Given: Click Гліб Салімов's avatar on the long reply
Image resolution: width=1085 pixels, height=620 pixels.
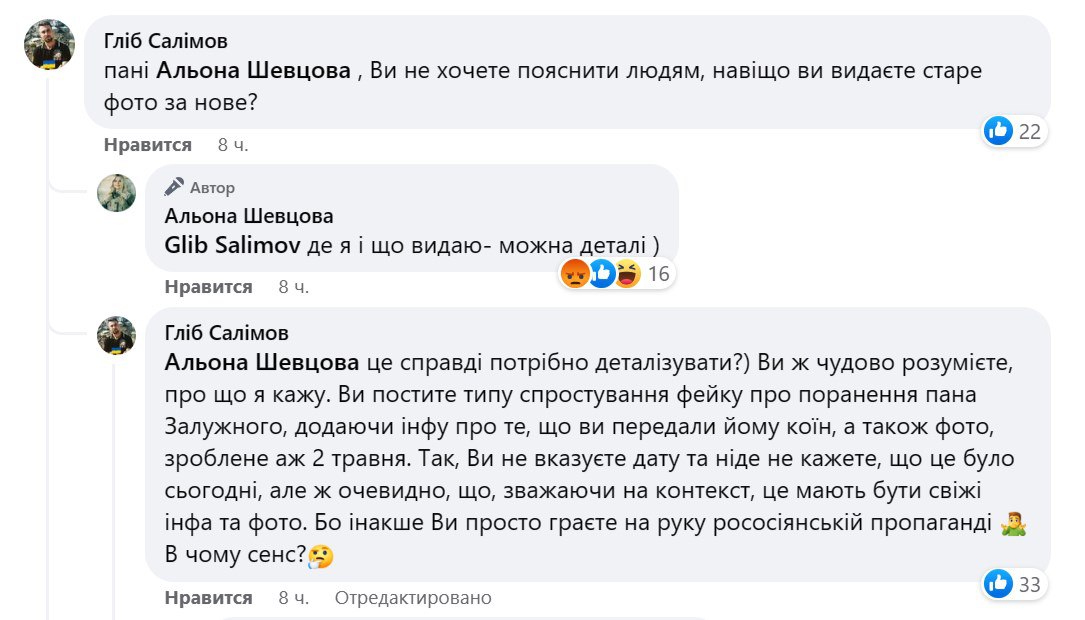Looking at the screenshot, I should point(116,336).
